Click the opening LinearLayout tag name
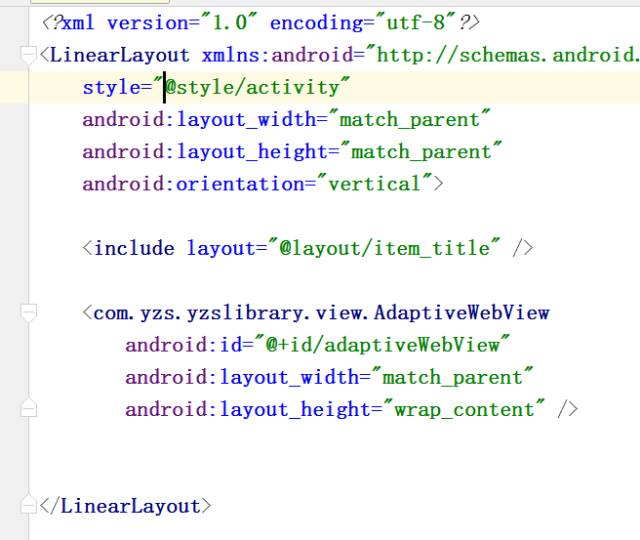 [120, 55]
